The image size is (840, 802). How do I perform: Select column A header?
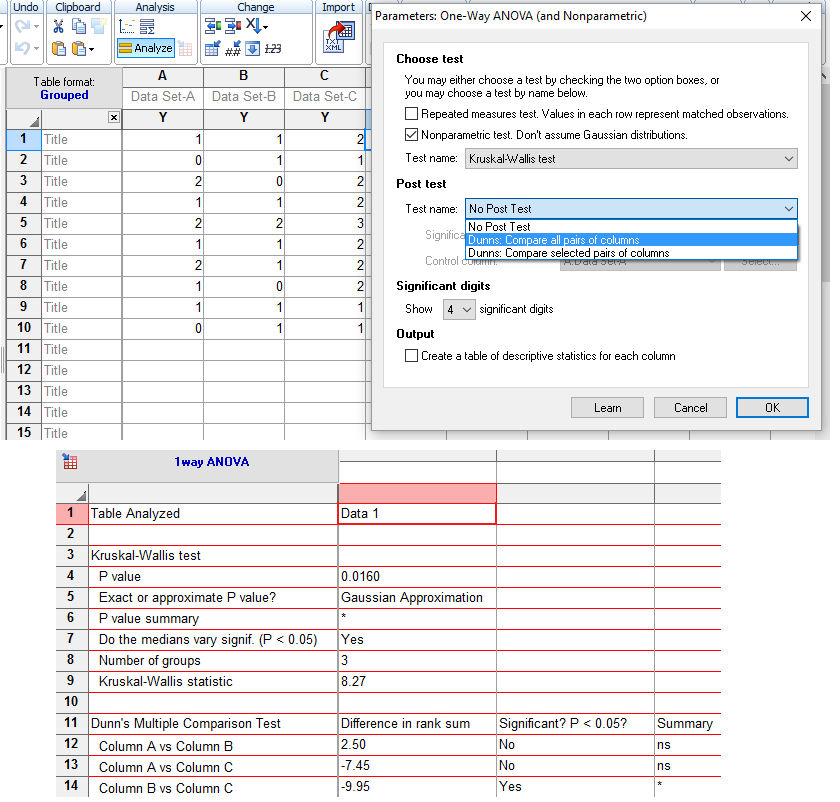pyautogui.click(x=162, y=76)
